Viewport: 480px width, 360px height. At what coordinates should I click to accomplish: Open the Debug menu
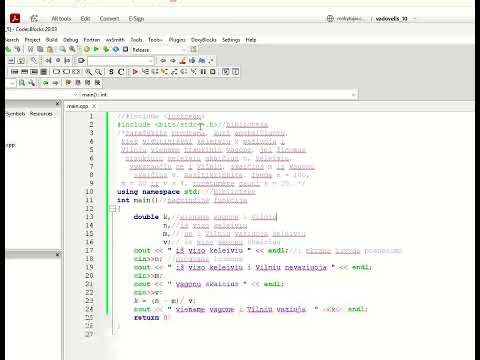coord(71,40)
